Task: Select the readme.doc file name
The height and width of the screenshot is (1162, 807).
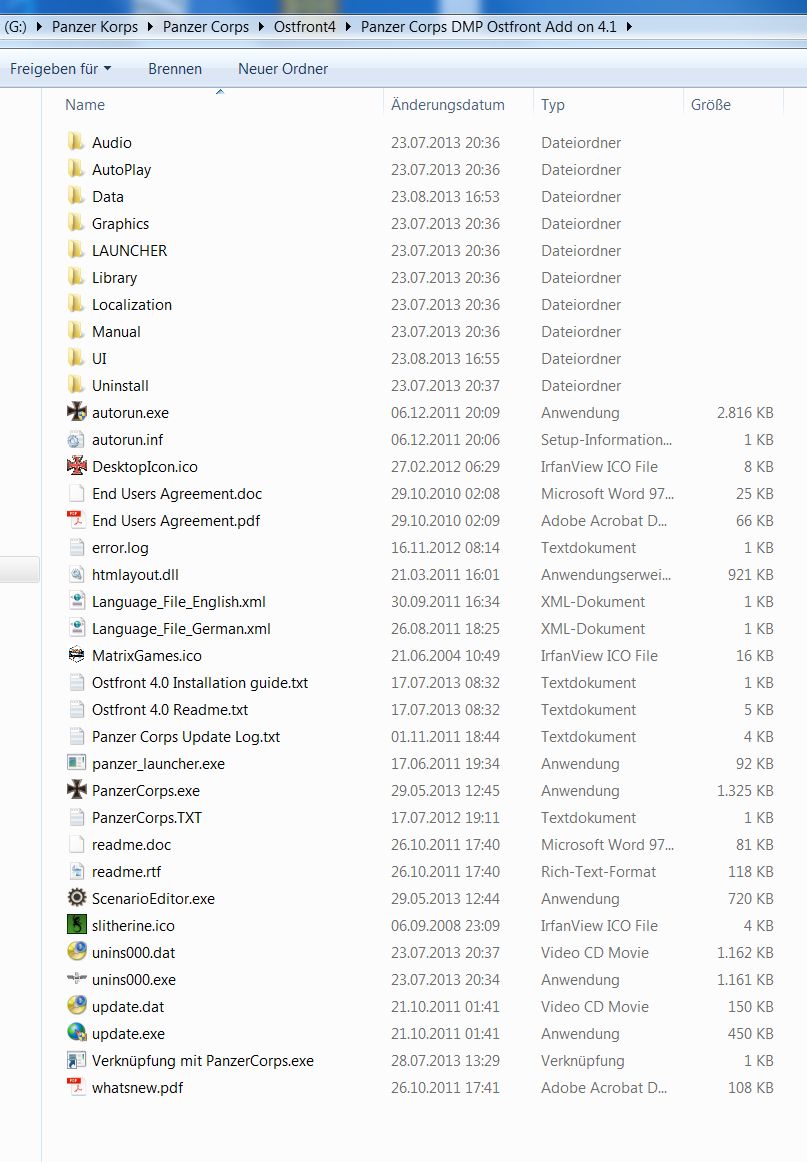Action: pos(131,844)
